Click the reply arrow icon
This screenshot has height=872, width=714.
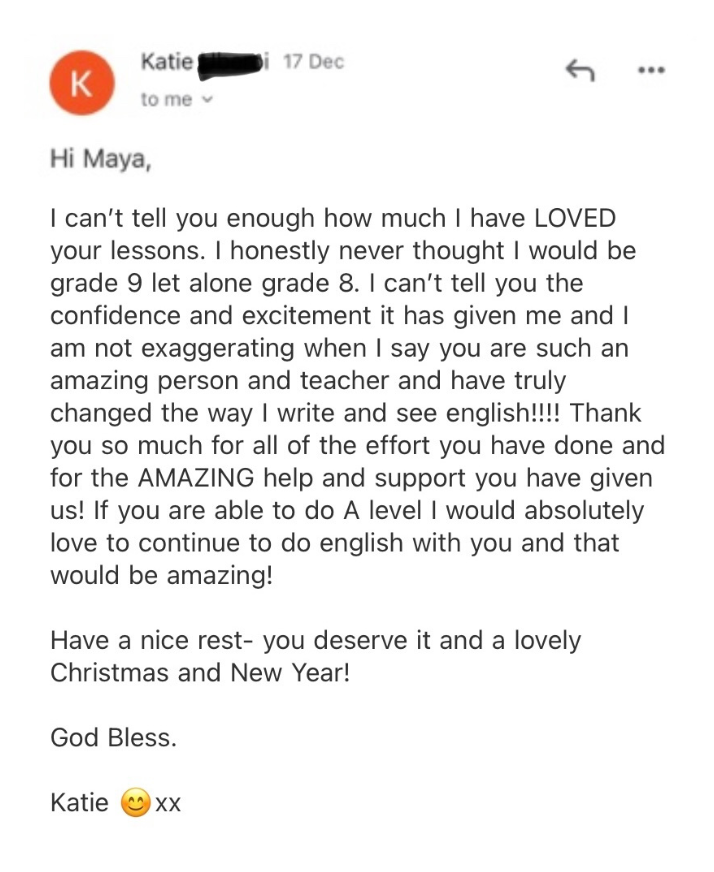pyautogui.click(x=580, y=71)
